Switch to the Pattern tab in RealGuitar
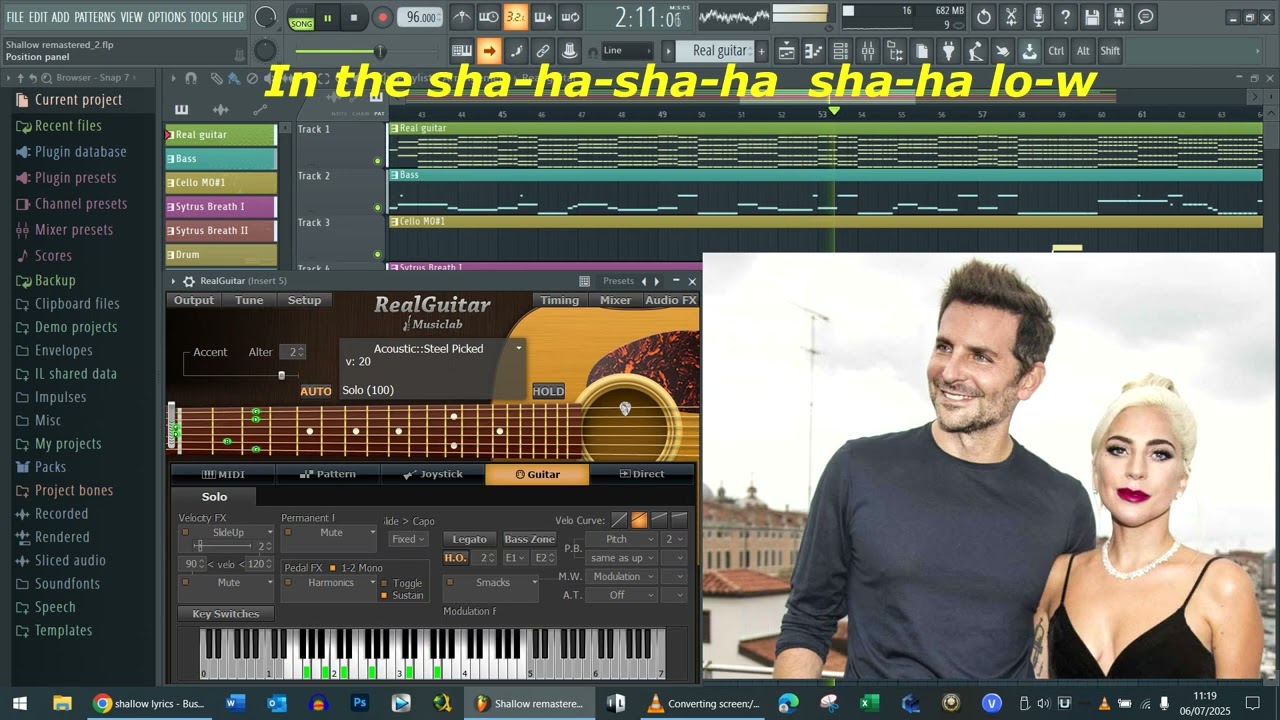 [329, 474]
